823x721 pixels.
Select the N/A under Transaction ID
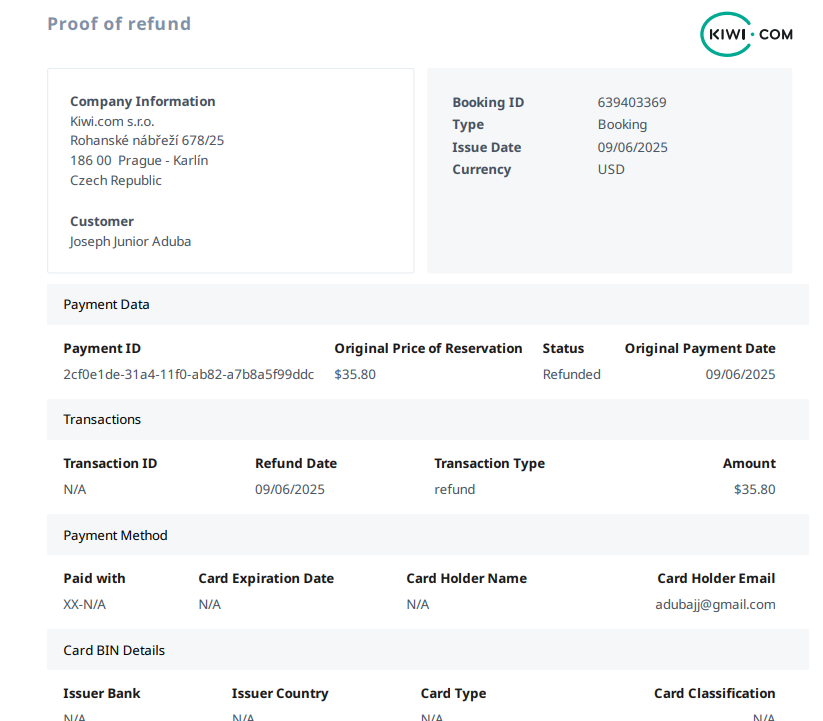[x=75, y=490]
